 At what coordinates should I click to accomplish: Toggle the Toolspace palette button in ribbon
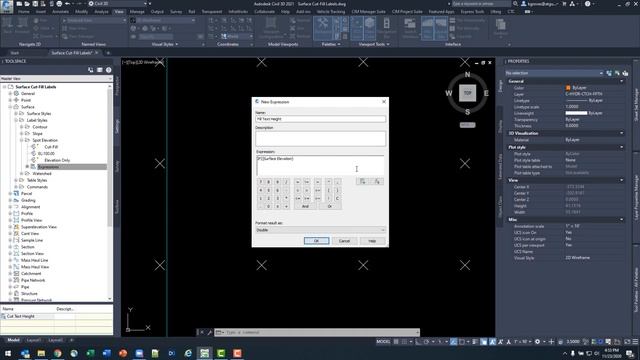323,28
